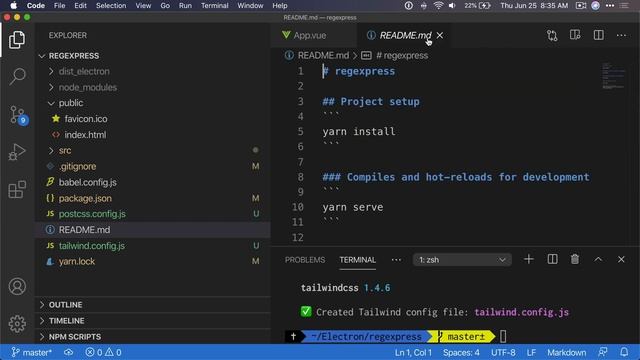Maximize panel with up chevron
The width and height of the screenshot is (640, 360).
click(x=598, y=259)
